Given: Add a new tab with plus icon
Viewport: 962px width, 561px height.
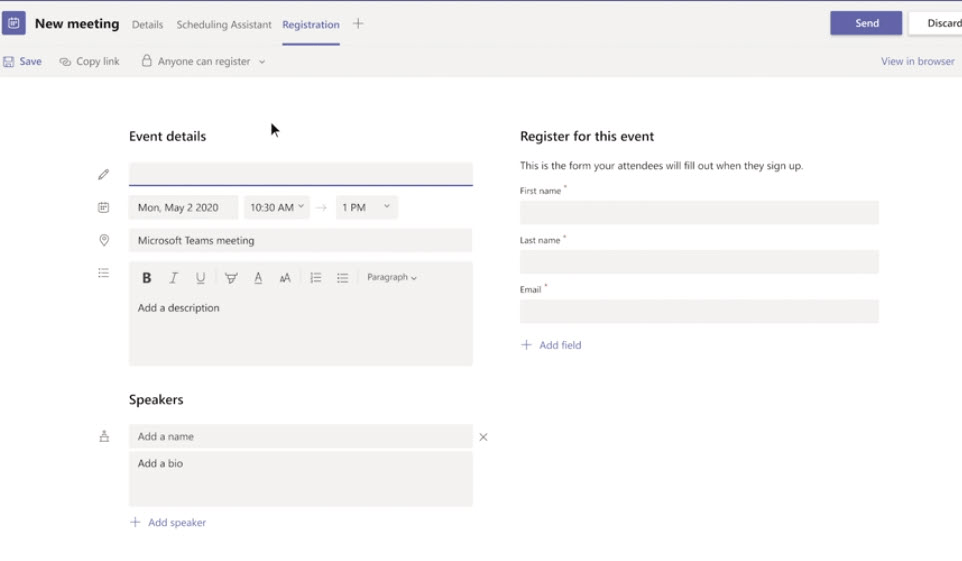Looking at the screenshot, I should tap(358, 24).
